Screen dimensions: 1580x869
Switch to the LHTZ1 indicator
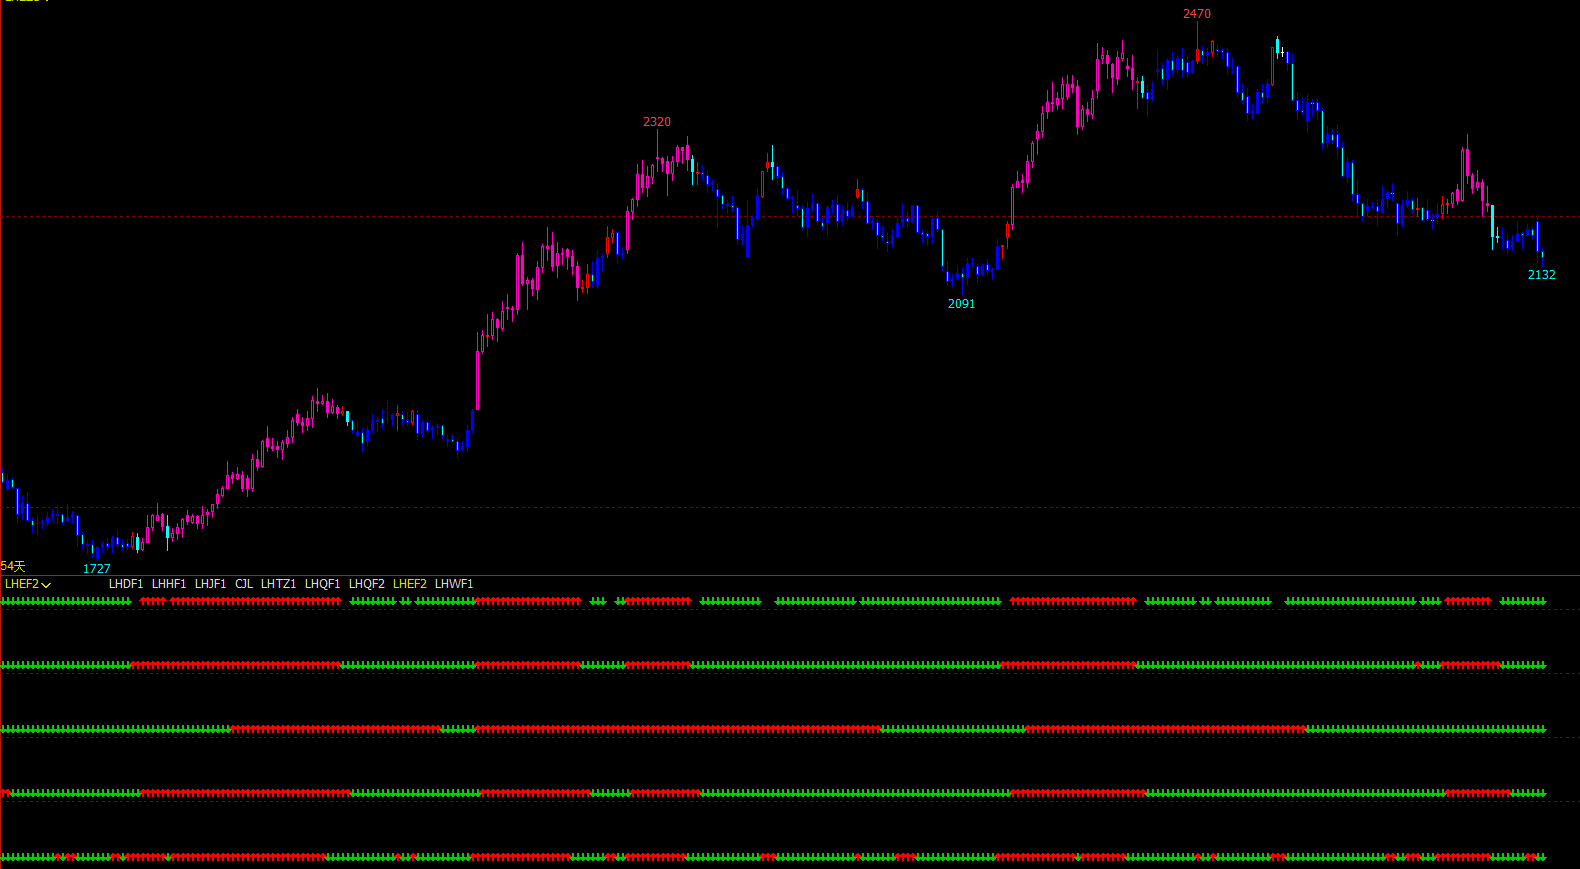[278, 584]
